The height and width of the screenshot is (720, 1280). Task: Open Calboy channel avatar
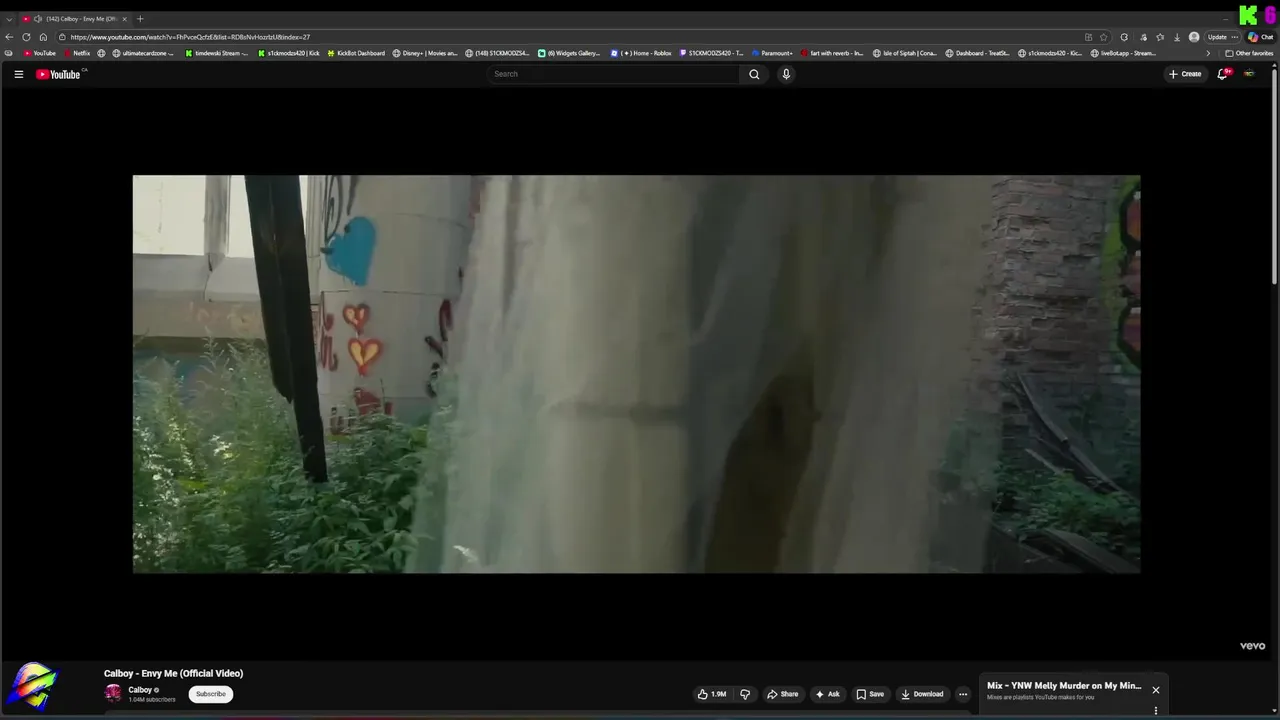[113, 693]
